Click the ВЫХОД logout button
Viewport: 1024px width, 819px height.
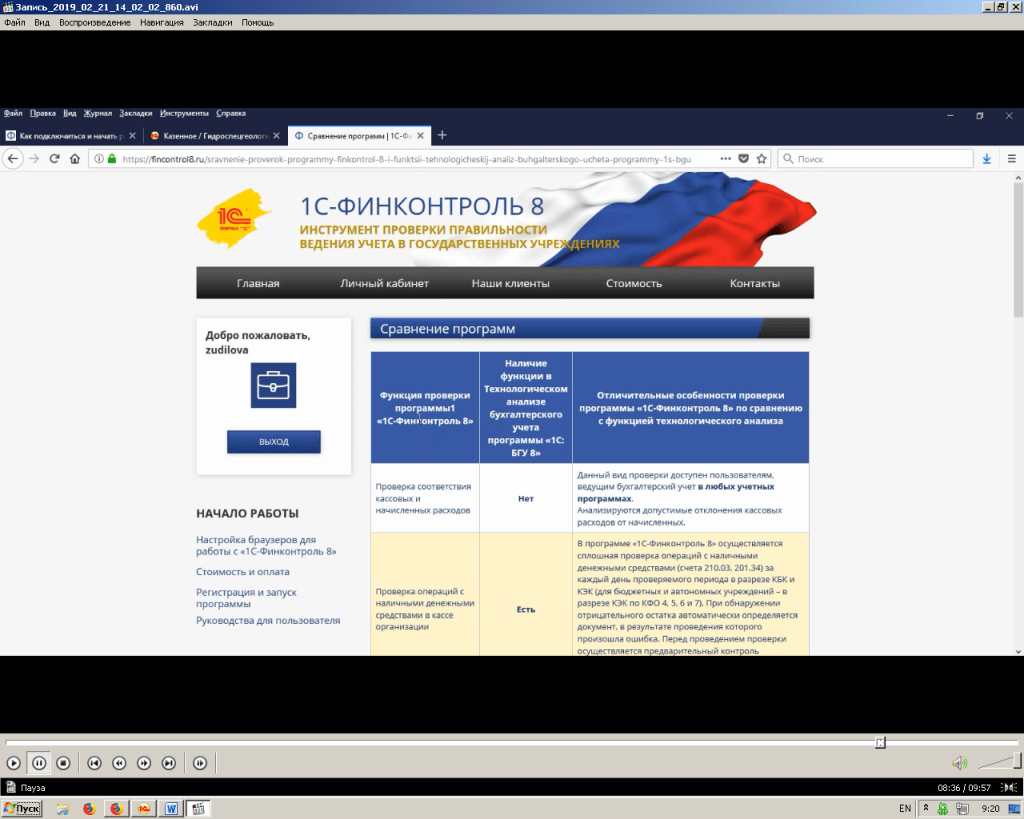(x=274, y=442)
